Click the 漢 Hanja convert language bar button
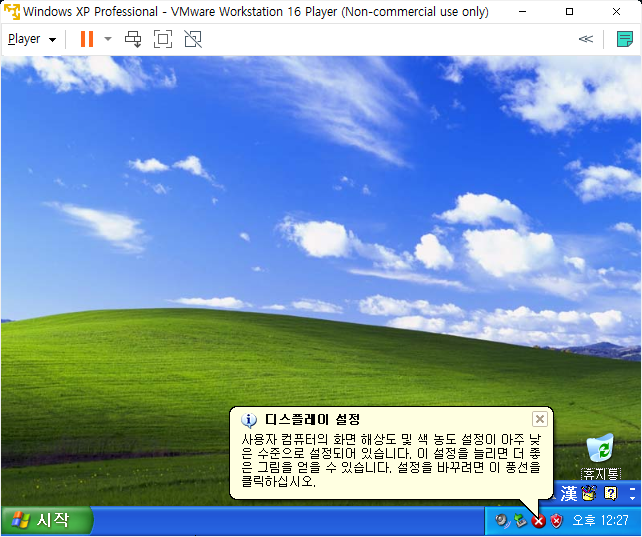This screenshot has width=642, height=537. [569, 494]
